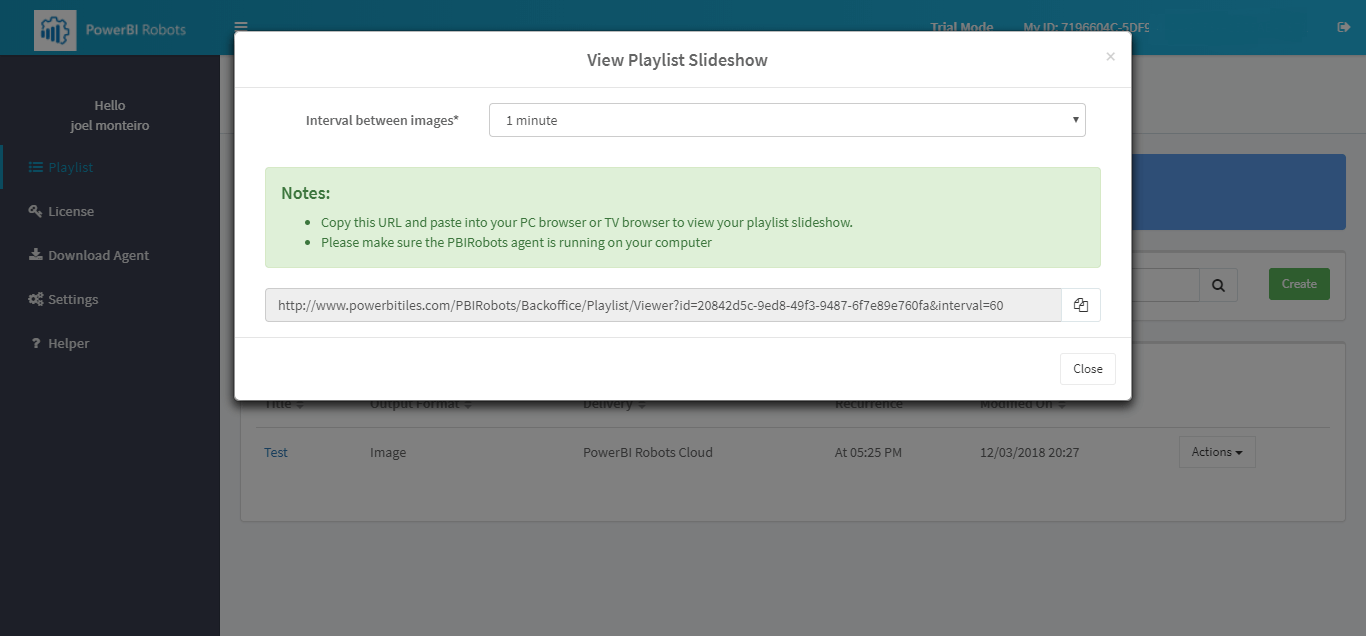The height and width of the screenshot is (636, 1366).
Task: Close the View Playlist Slideshow dialog
Action: click(x=1087, y=368)
